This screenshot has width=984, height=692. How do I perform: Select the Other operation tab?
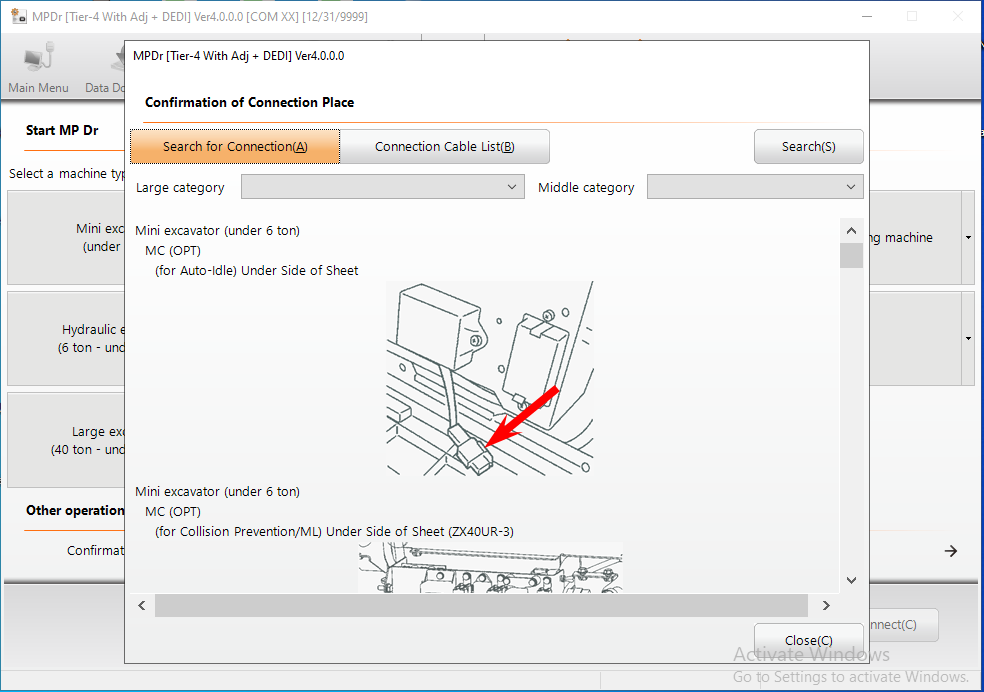point(74,511)
